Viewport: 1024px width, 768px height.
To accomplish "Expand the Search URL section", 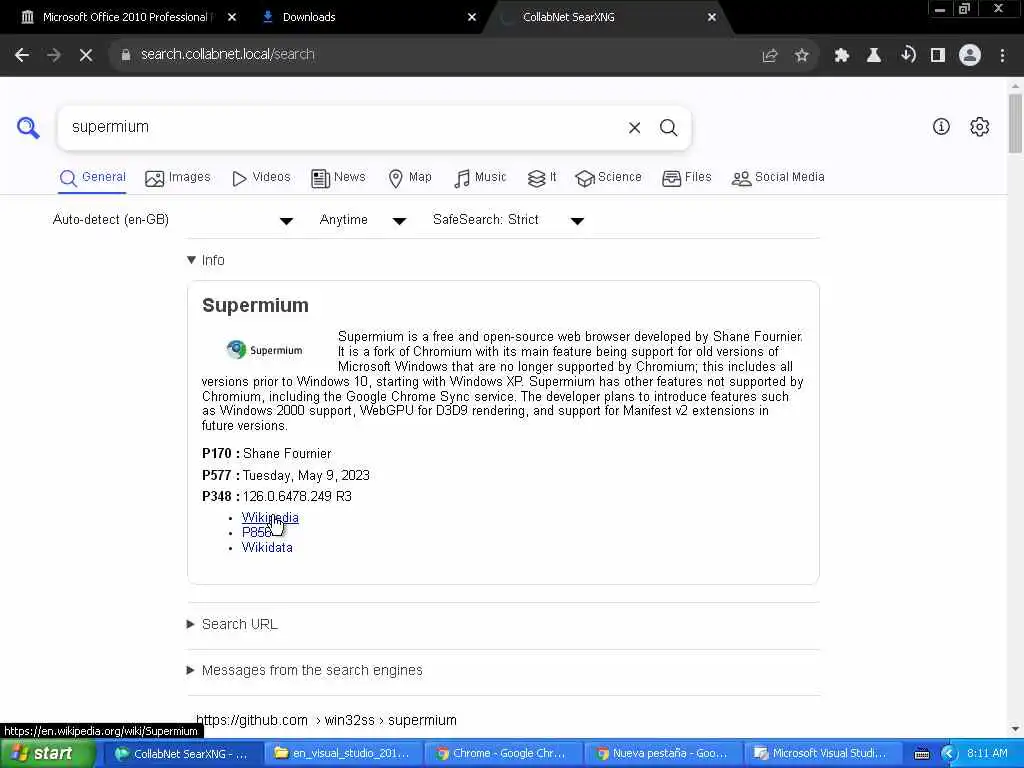I will pyautogui.click(x=232, y=624).
